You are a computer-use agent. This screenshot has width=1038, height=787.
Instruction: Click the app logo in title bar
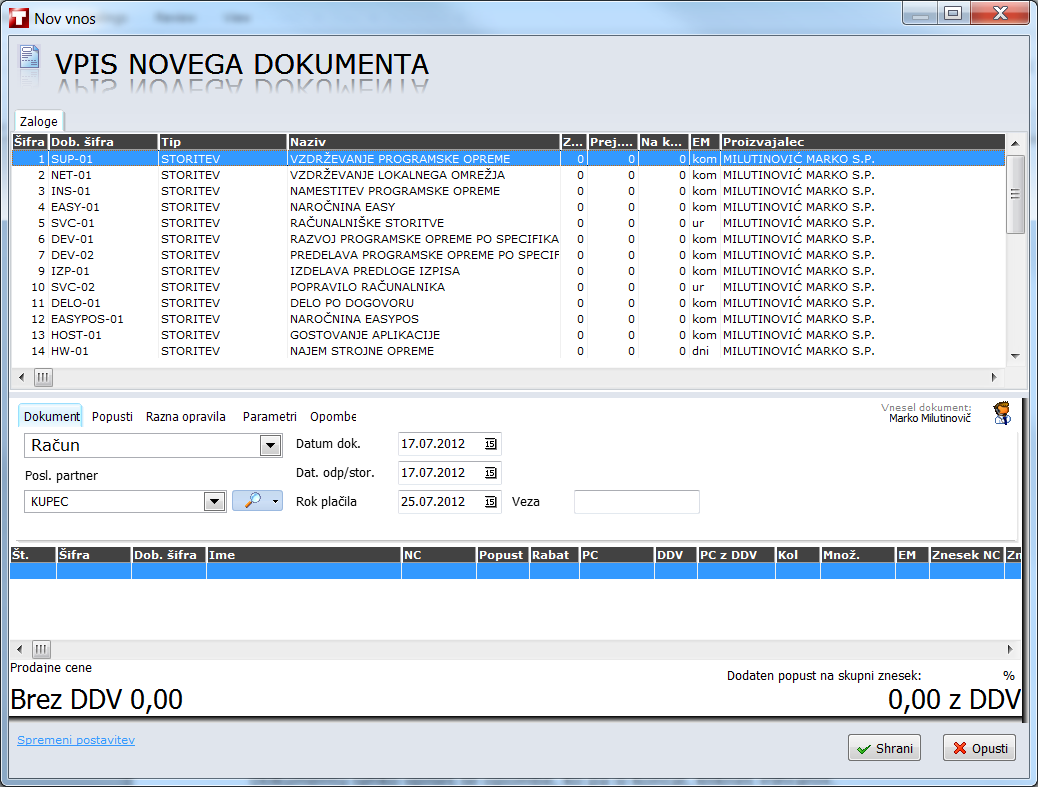tap(19, 18)
